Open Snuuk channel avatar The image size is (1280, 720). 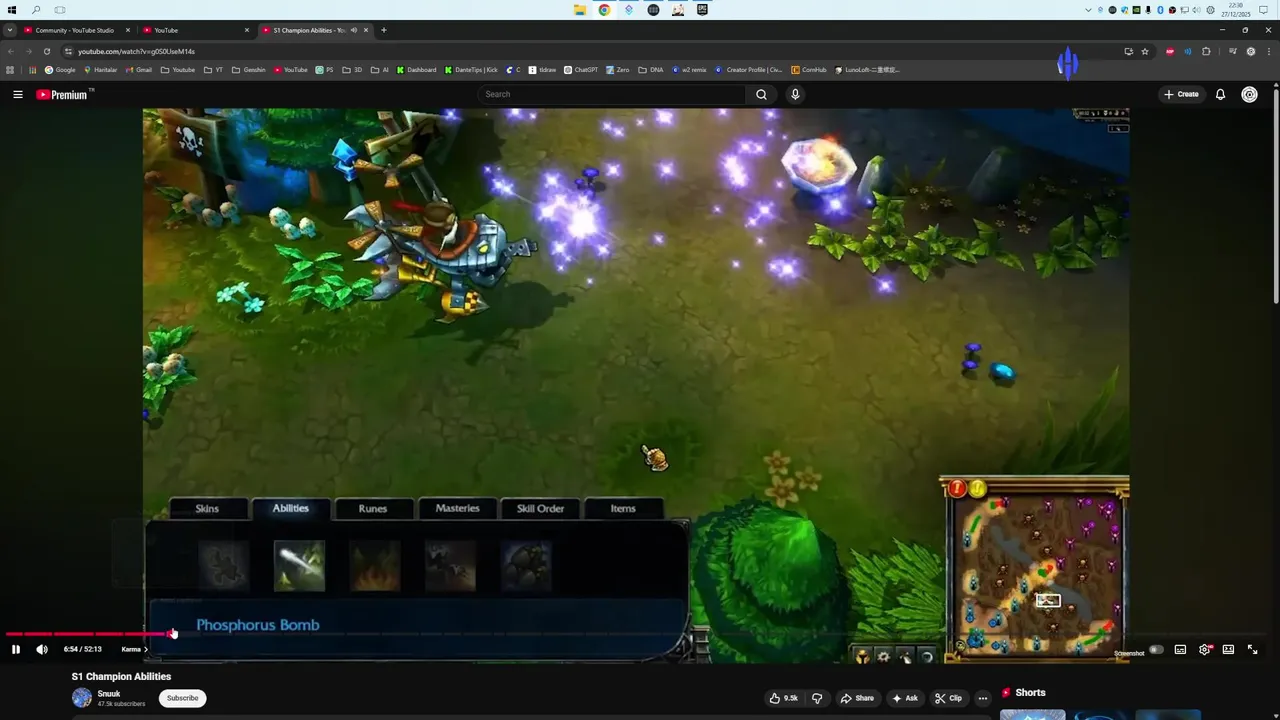[x=82, y=698]
